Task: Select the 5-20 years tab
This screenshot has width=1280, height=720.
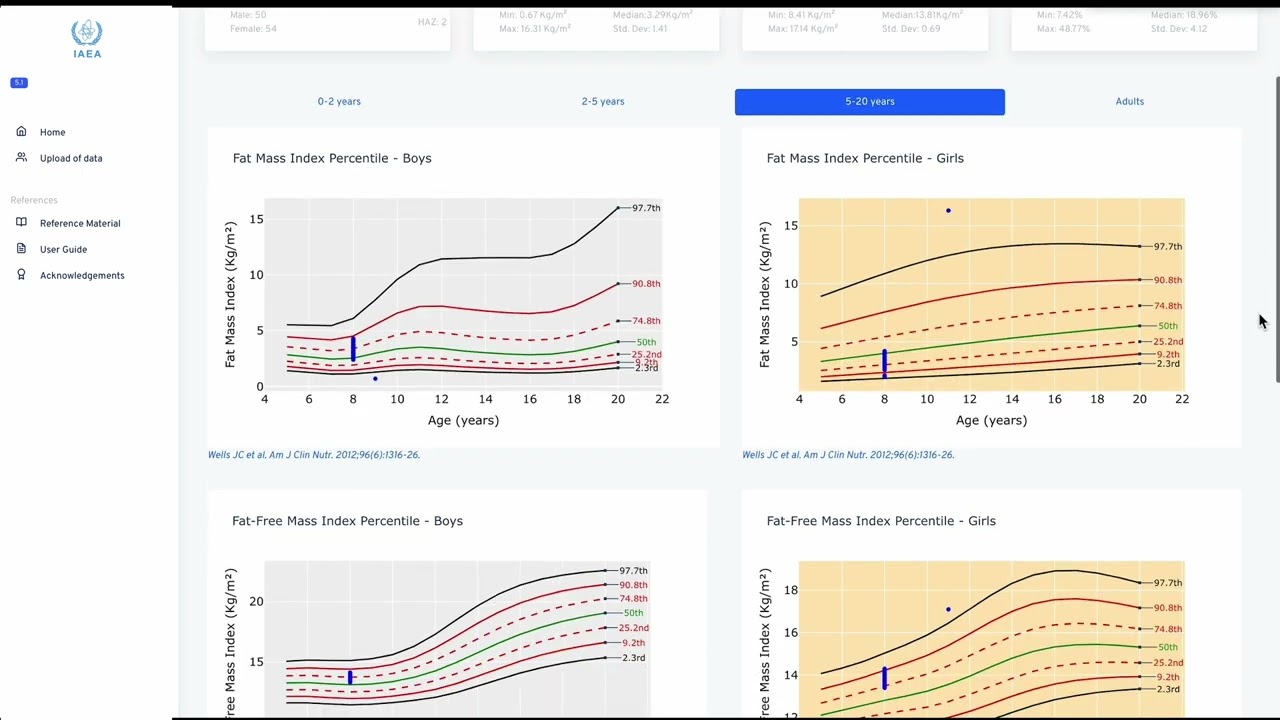Action: [870, 101]
